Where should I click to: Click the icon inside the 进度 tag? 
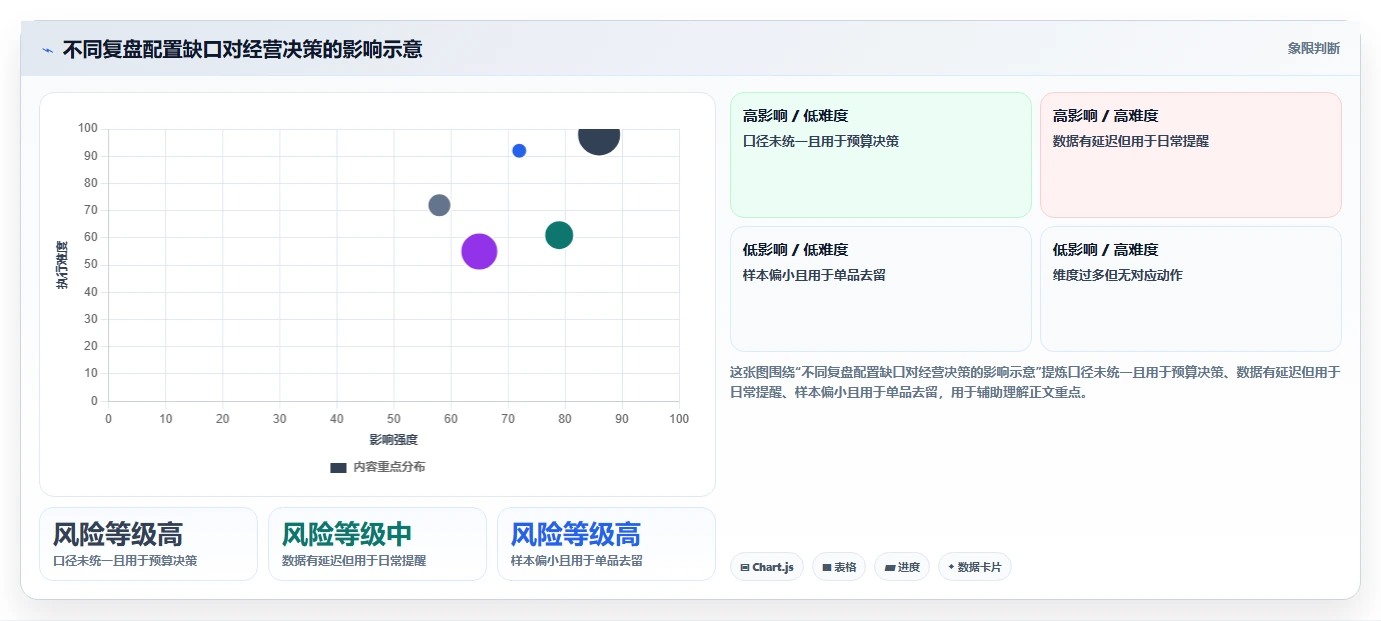click(890, 567)
